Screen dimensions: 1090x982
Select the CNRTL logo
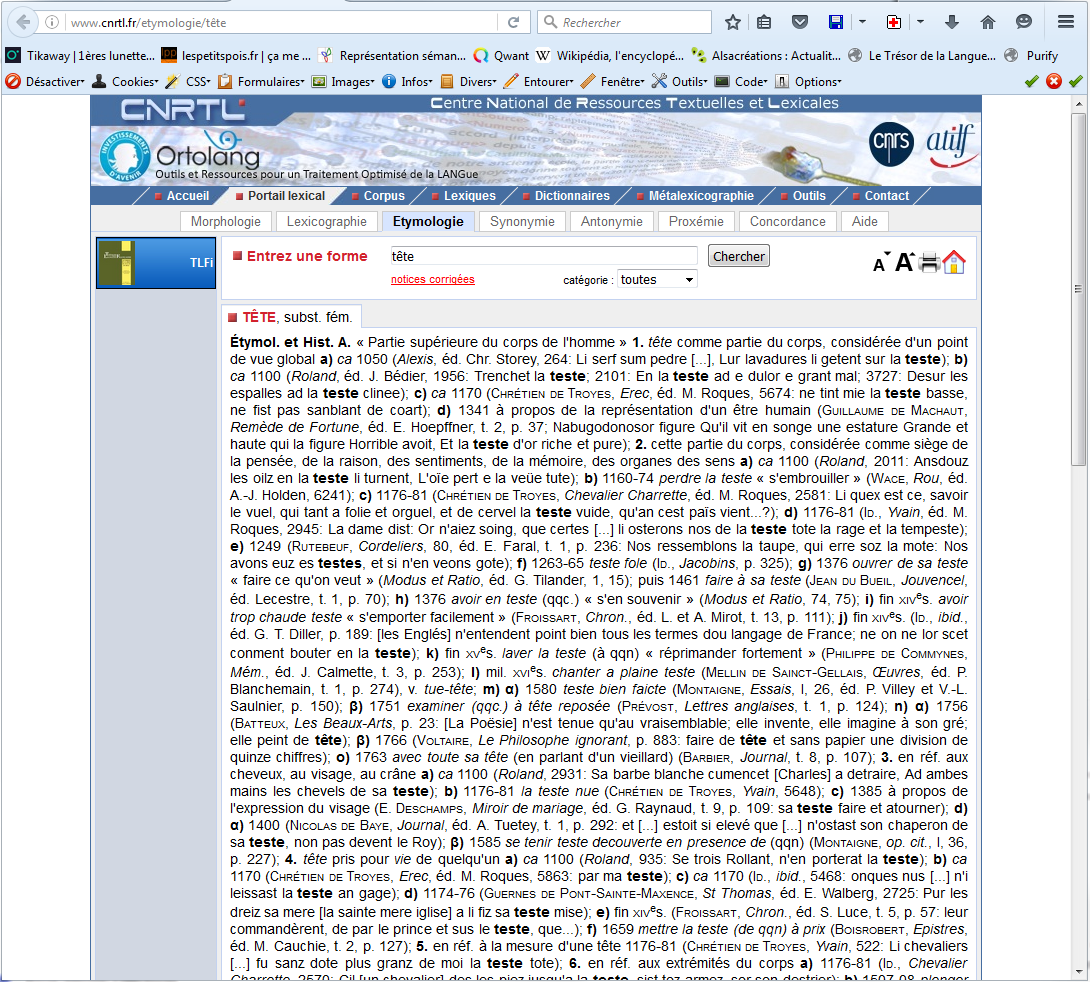183,110
